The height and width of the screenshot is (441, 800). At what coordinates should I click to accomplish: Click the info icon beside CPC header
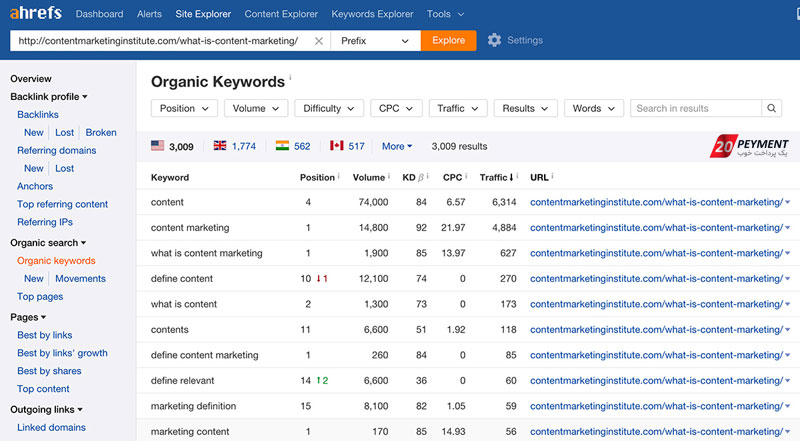(466, 176)
